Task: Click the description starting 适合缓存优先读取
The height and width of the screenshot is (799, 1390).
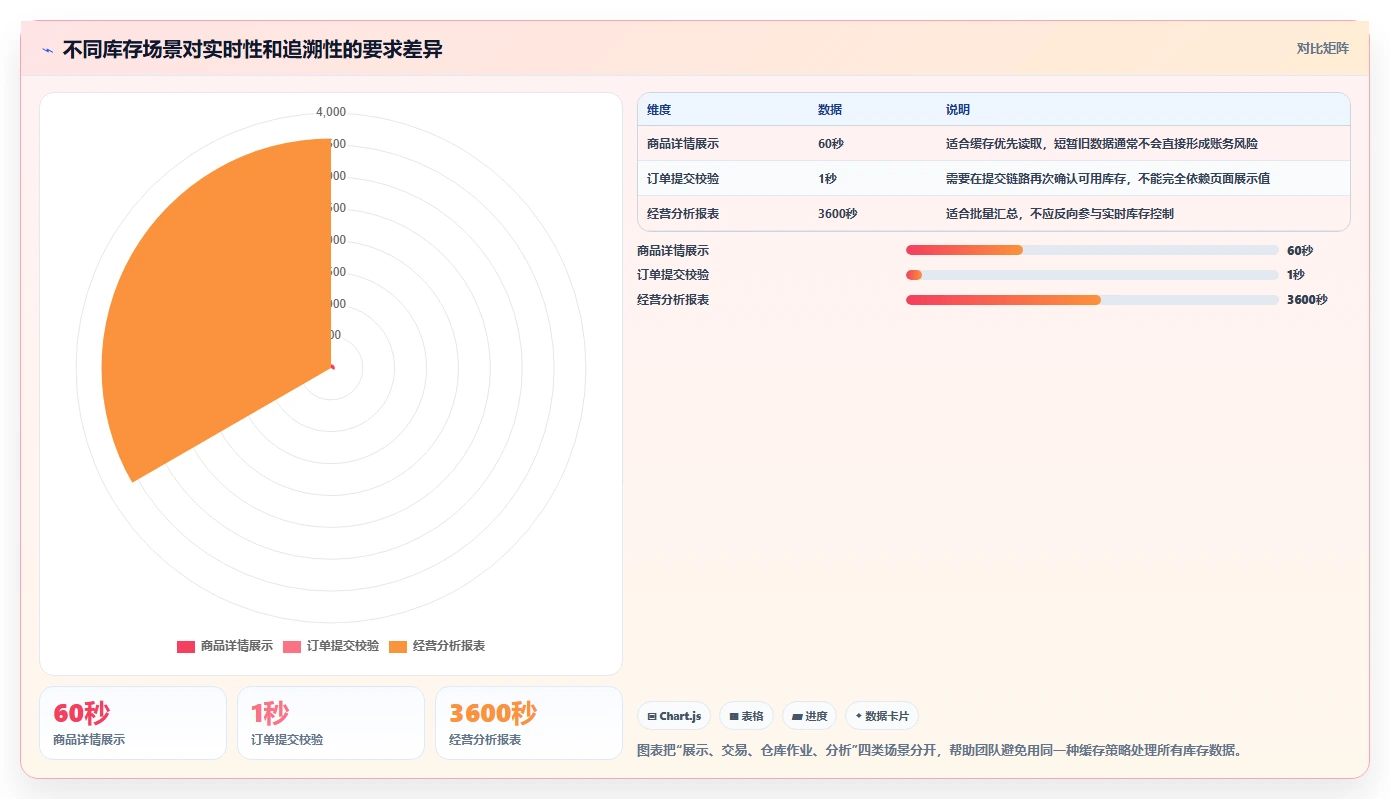Action: [x=1102, y=144]
